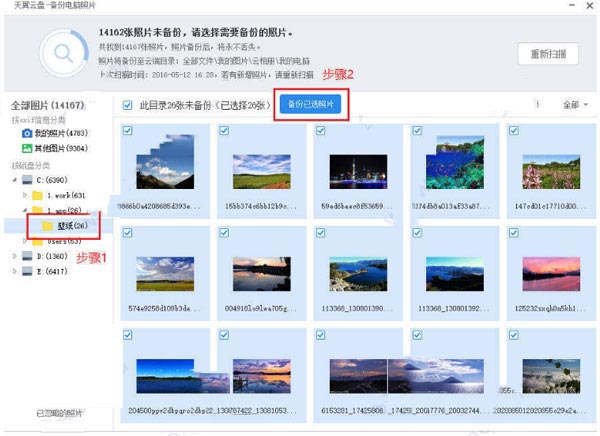Click the 备份已选照片 button
This screenshot has width=600, height=436.
coord(310,104)
